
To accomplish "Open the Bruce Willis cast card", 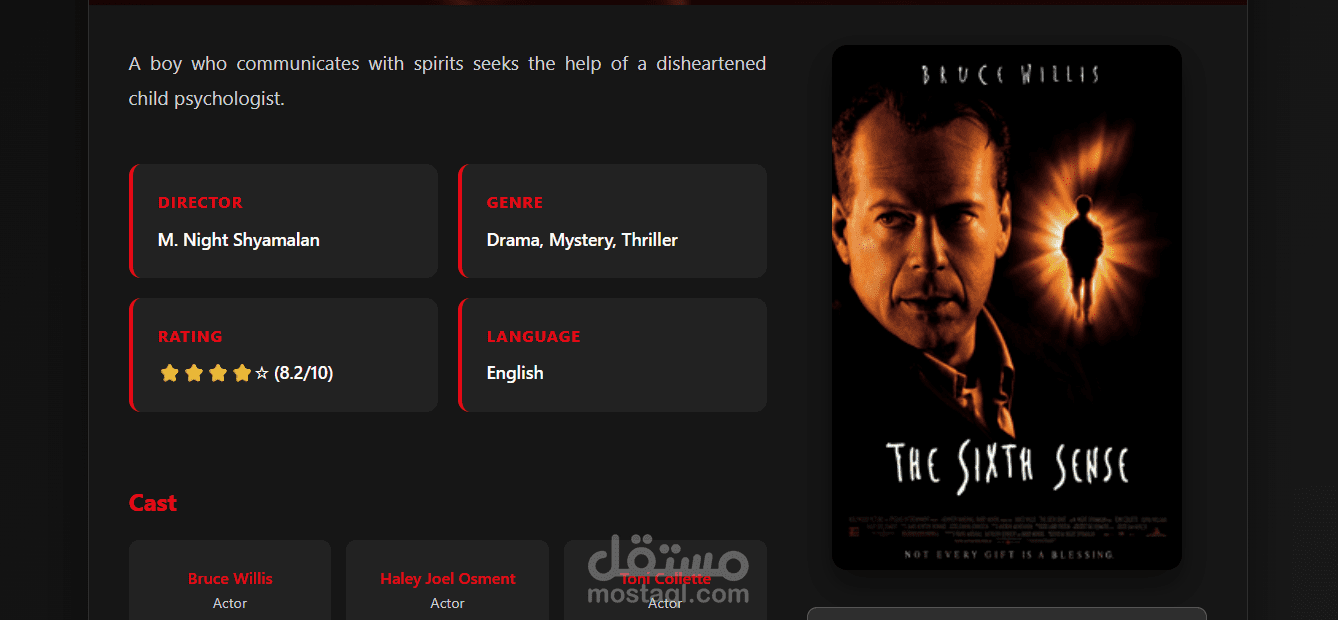I will (230, 580).
